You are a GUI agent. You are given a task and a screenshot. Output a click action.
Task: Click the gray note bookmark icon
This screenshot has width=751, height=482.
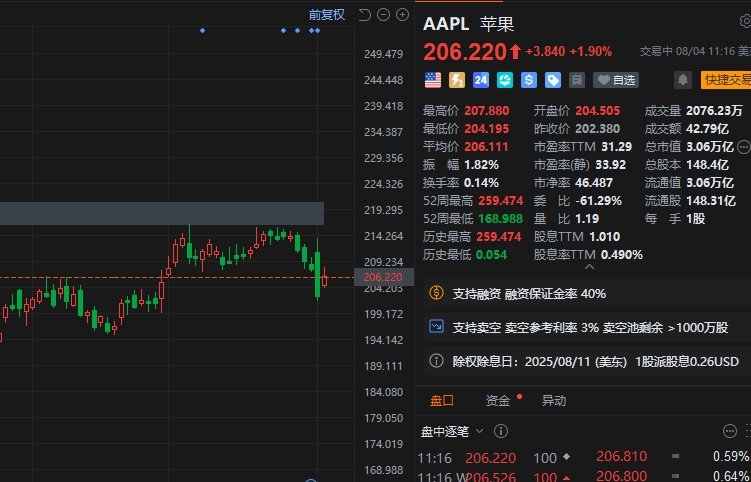pos(577,80)
